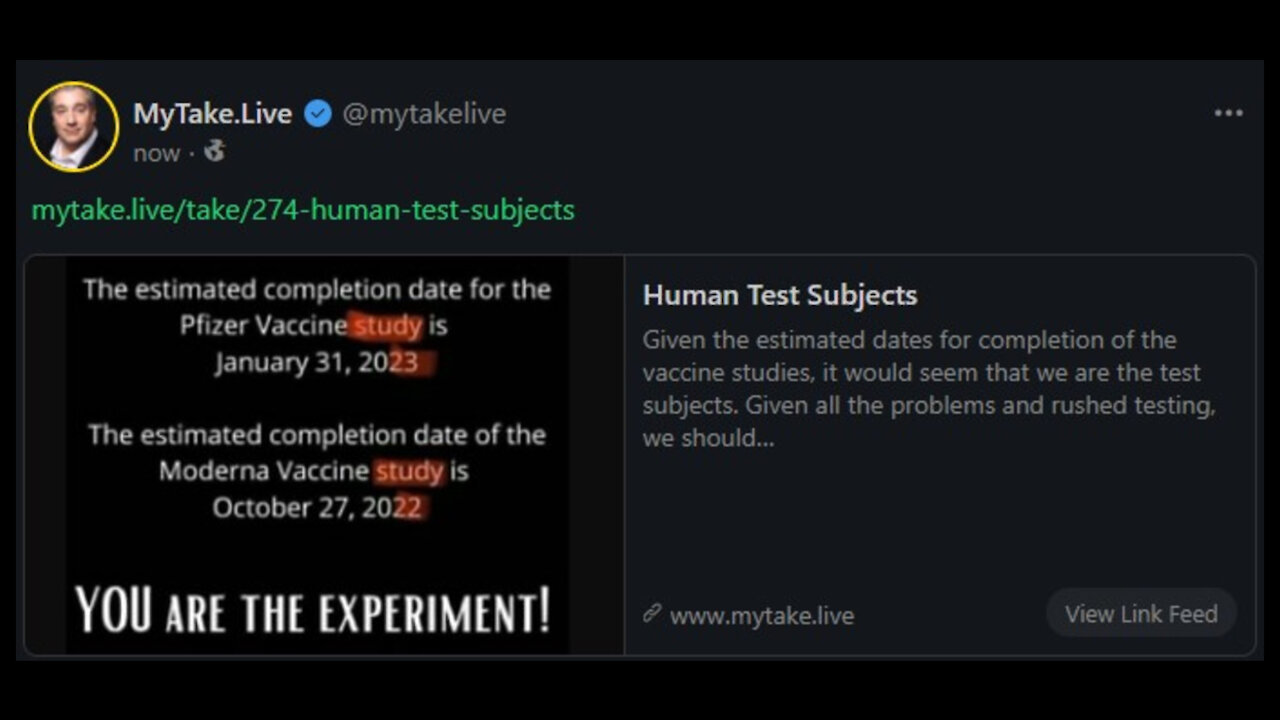The image size is (1280, 720).
Task: Click highlighted "study" in the Pfizer line
Action: pyautogui.click(x=388, y=326)
